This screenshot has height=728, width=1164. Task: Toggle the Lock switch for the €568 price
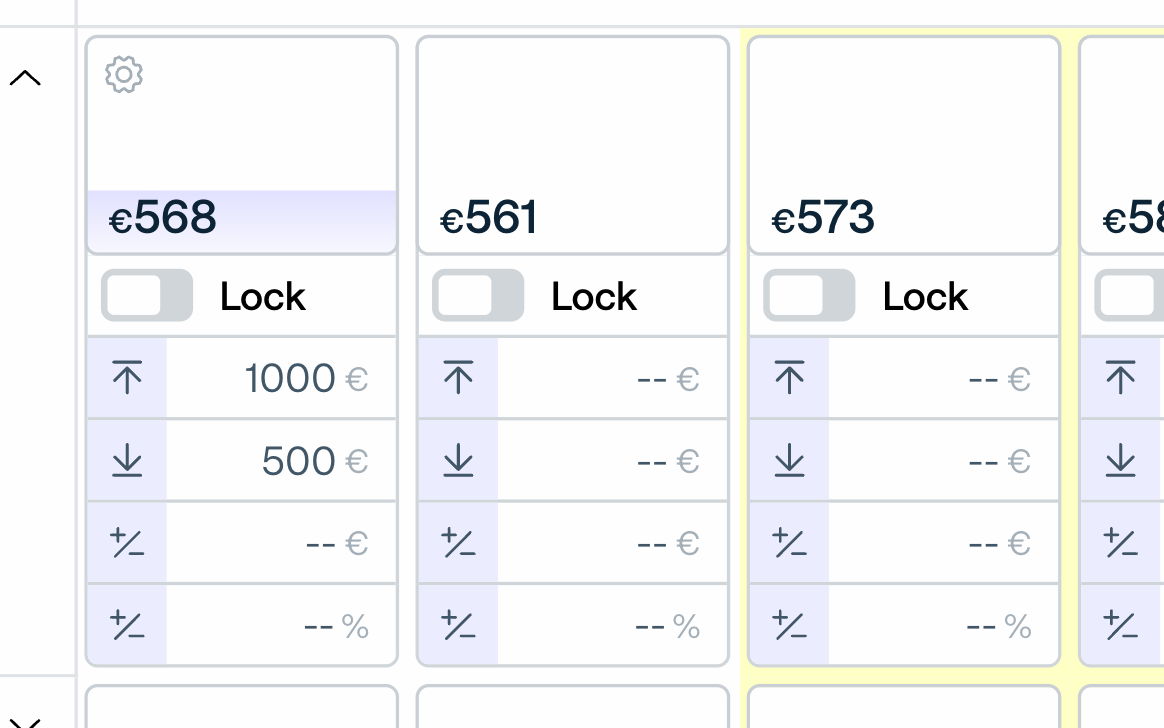147,296
